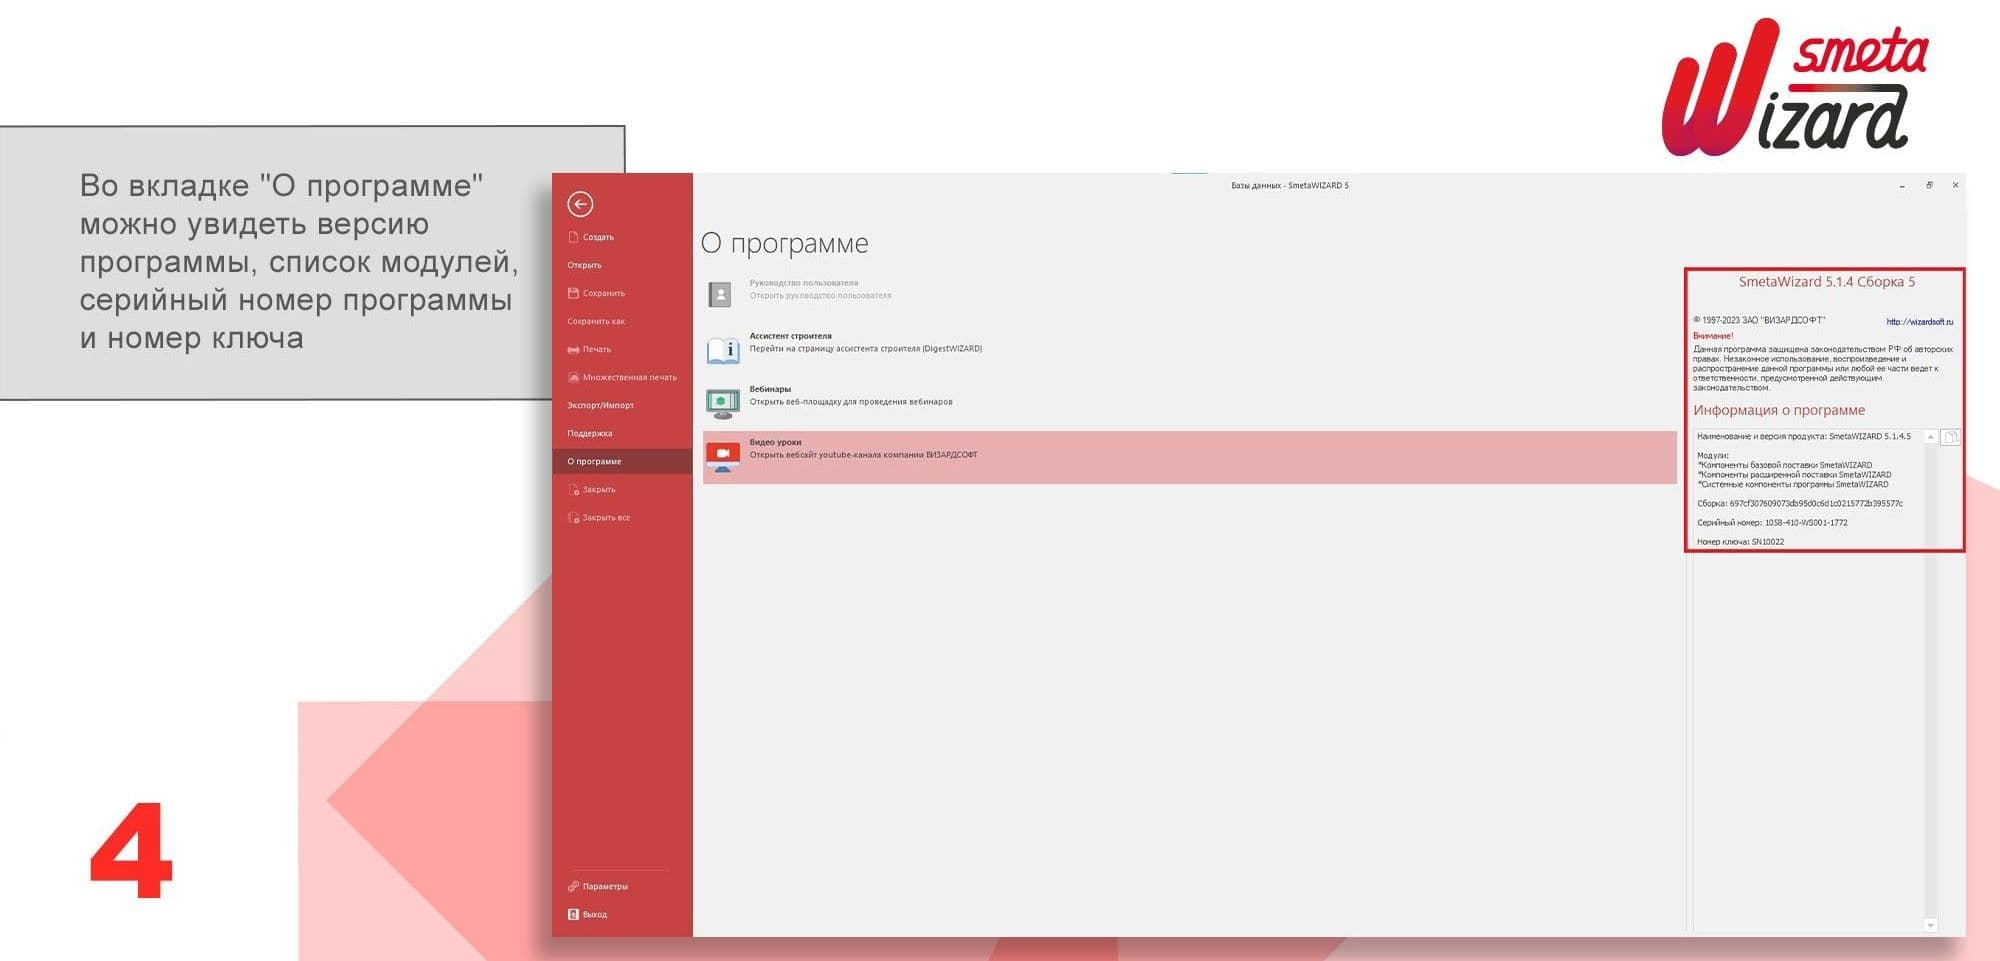This screenshot has height=961, width=2000.
Task: Click the scroll-down arrow at panel bottom
Action: click(x=1930, y=925)
